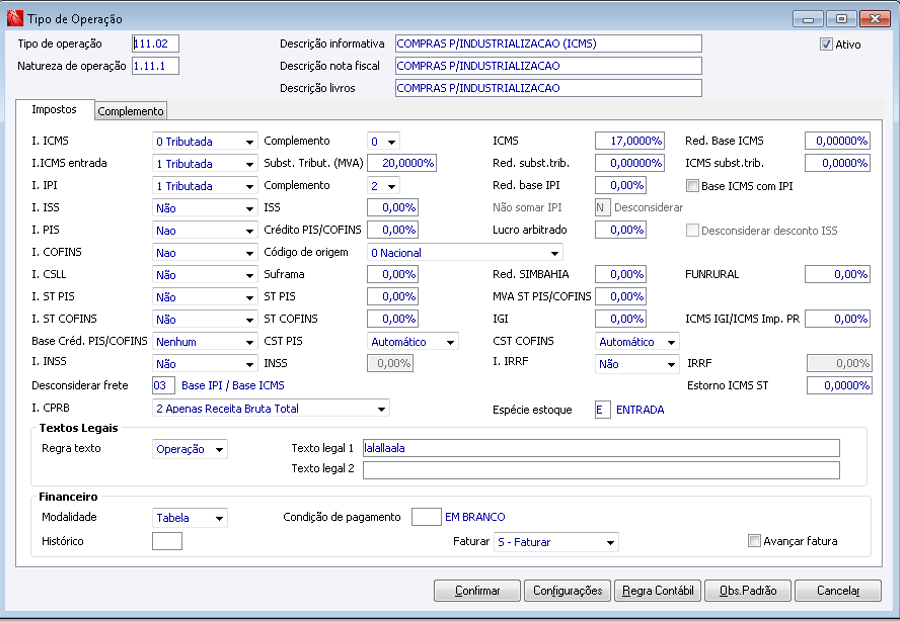Edit the ICMS subst.trib. field
Viewport: 900px width, 621px height.
pyautogui.click(x=837, y=163)
